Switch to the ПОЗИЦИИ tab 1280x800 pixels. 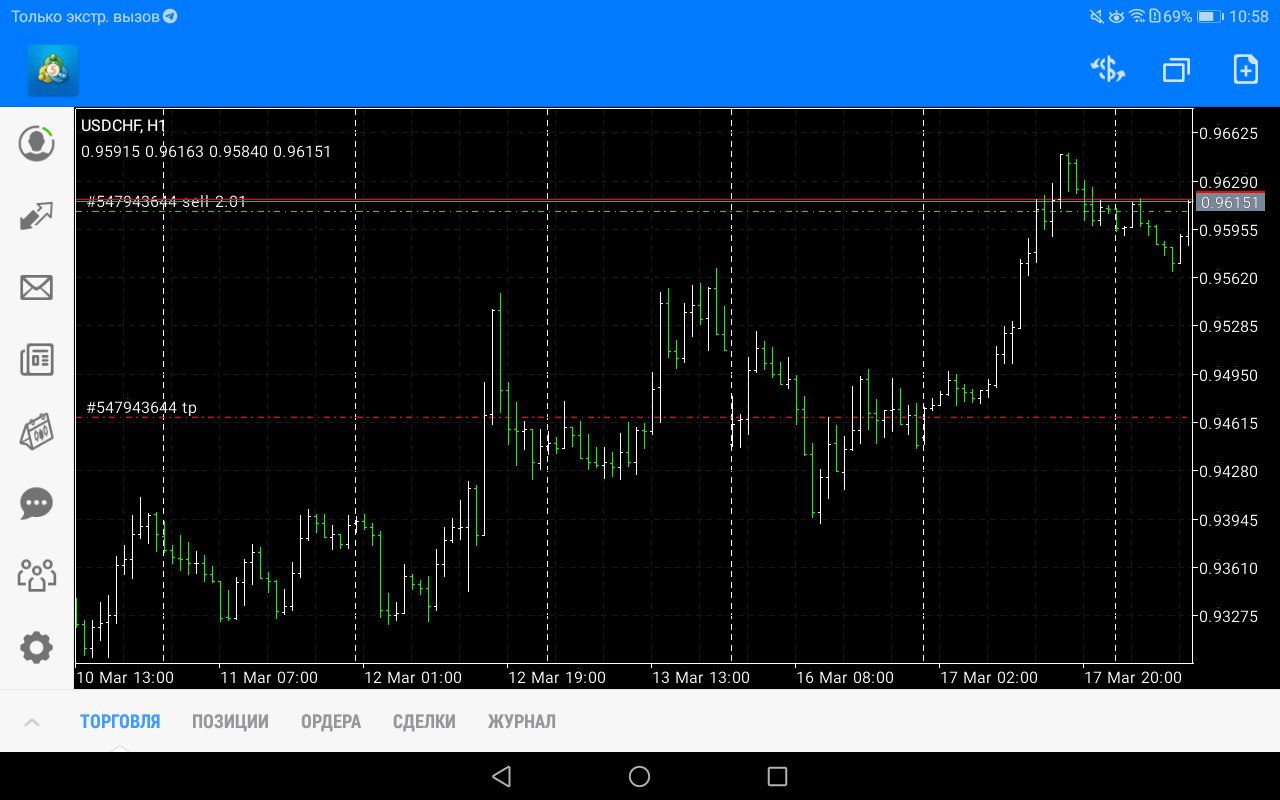[230, 721]
